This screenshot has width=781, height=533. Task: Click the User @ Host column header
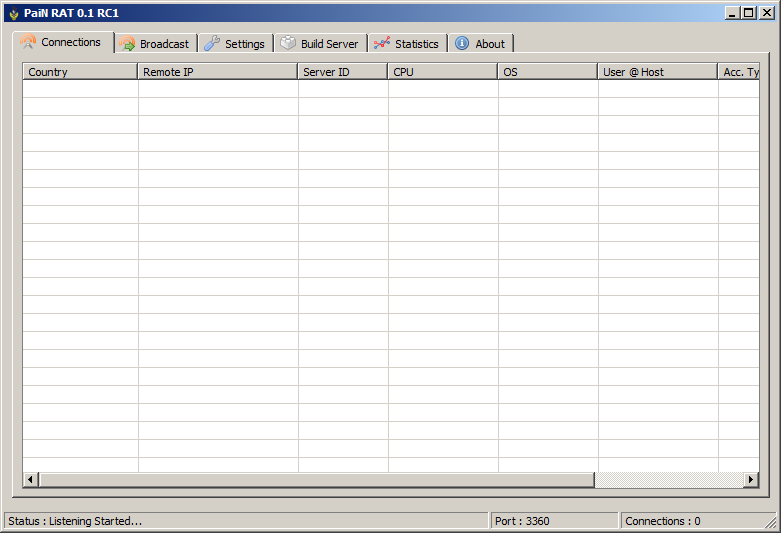point(658,72)
